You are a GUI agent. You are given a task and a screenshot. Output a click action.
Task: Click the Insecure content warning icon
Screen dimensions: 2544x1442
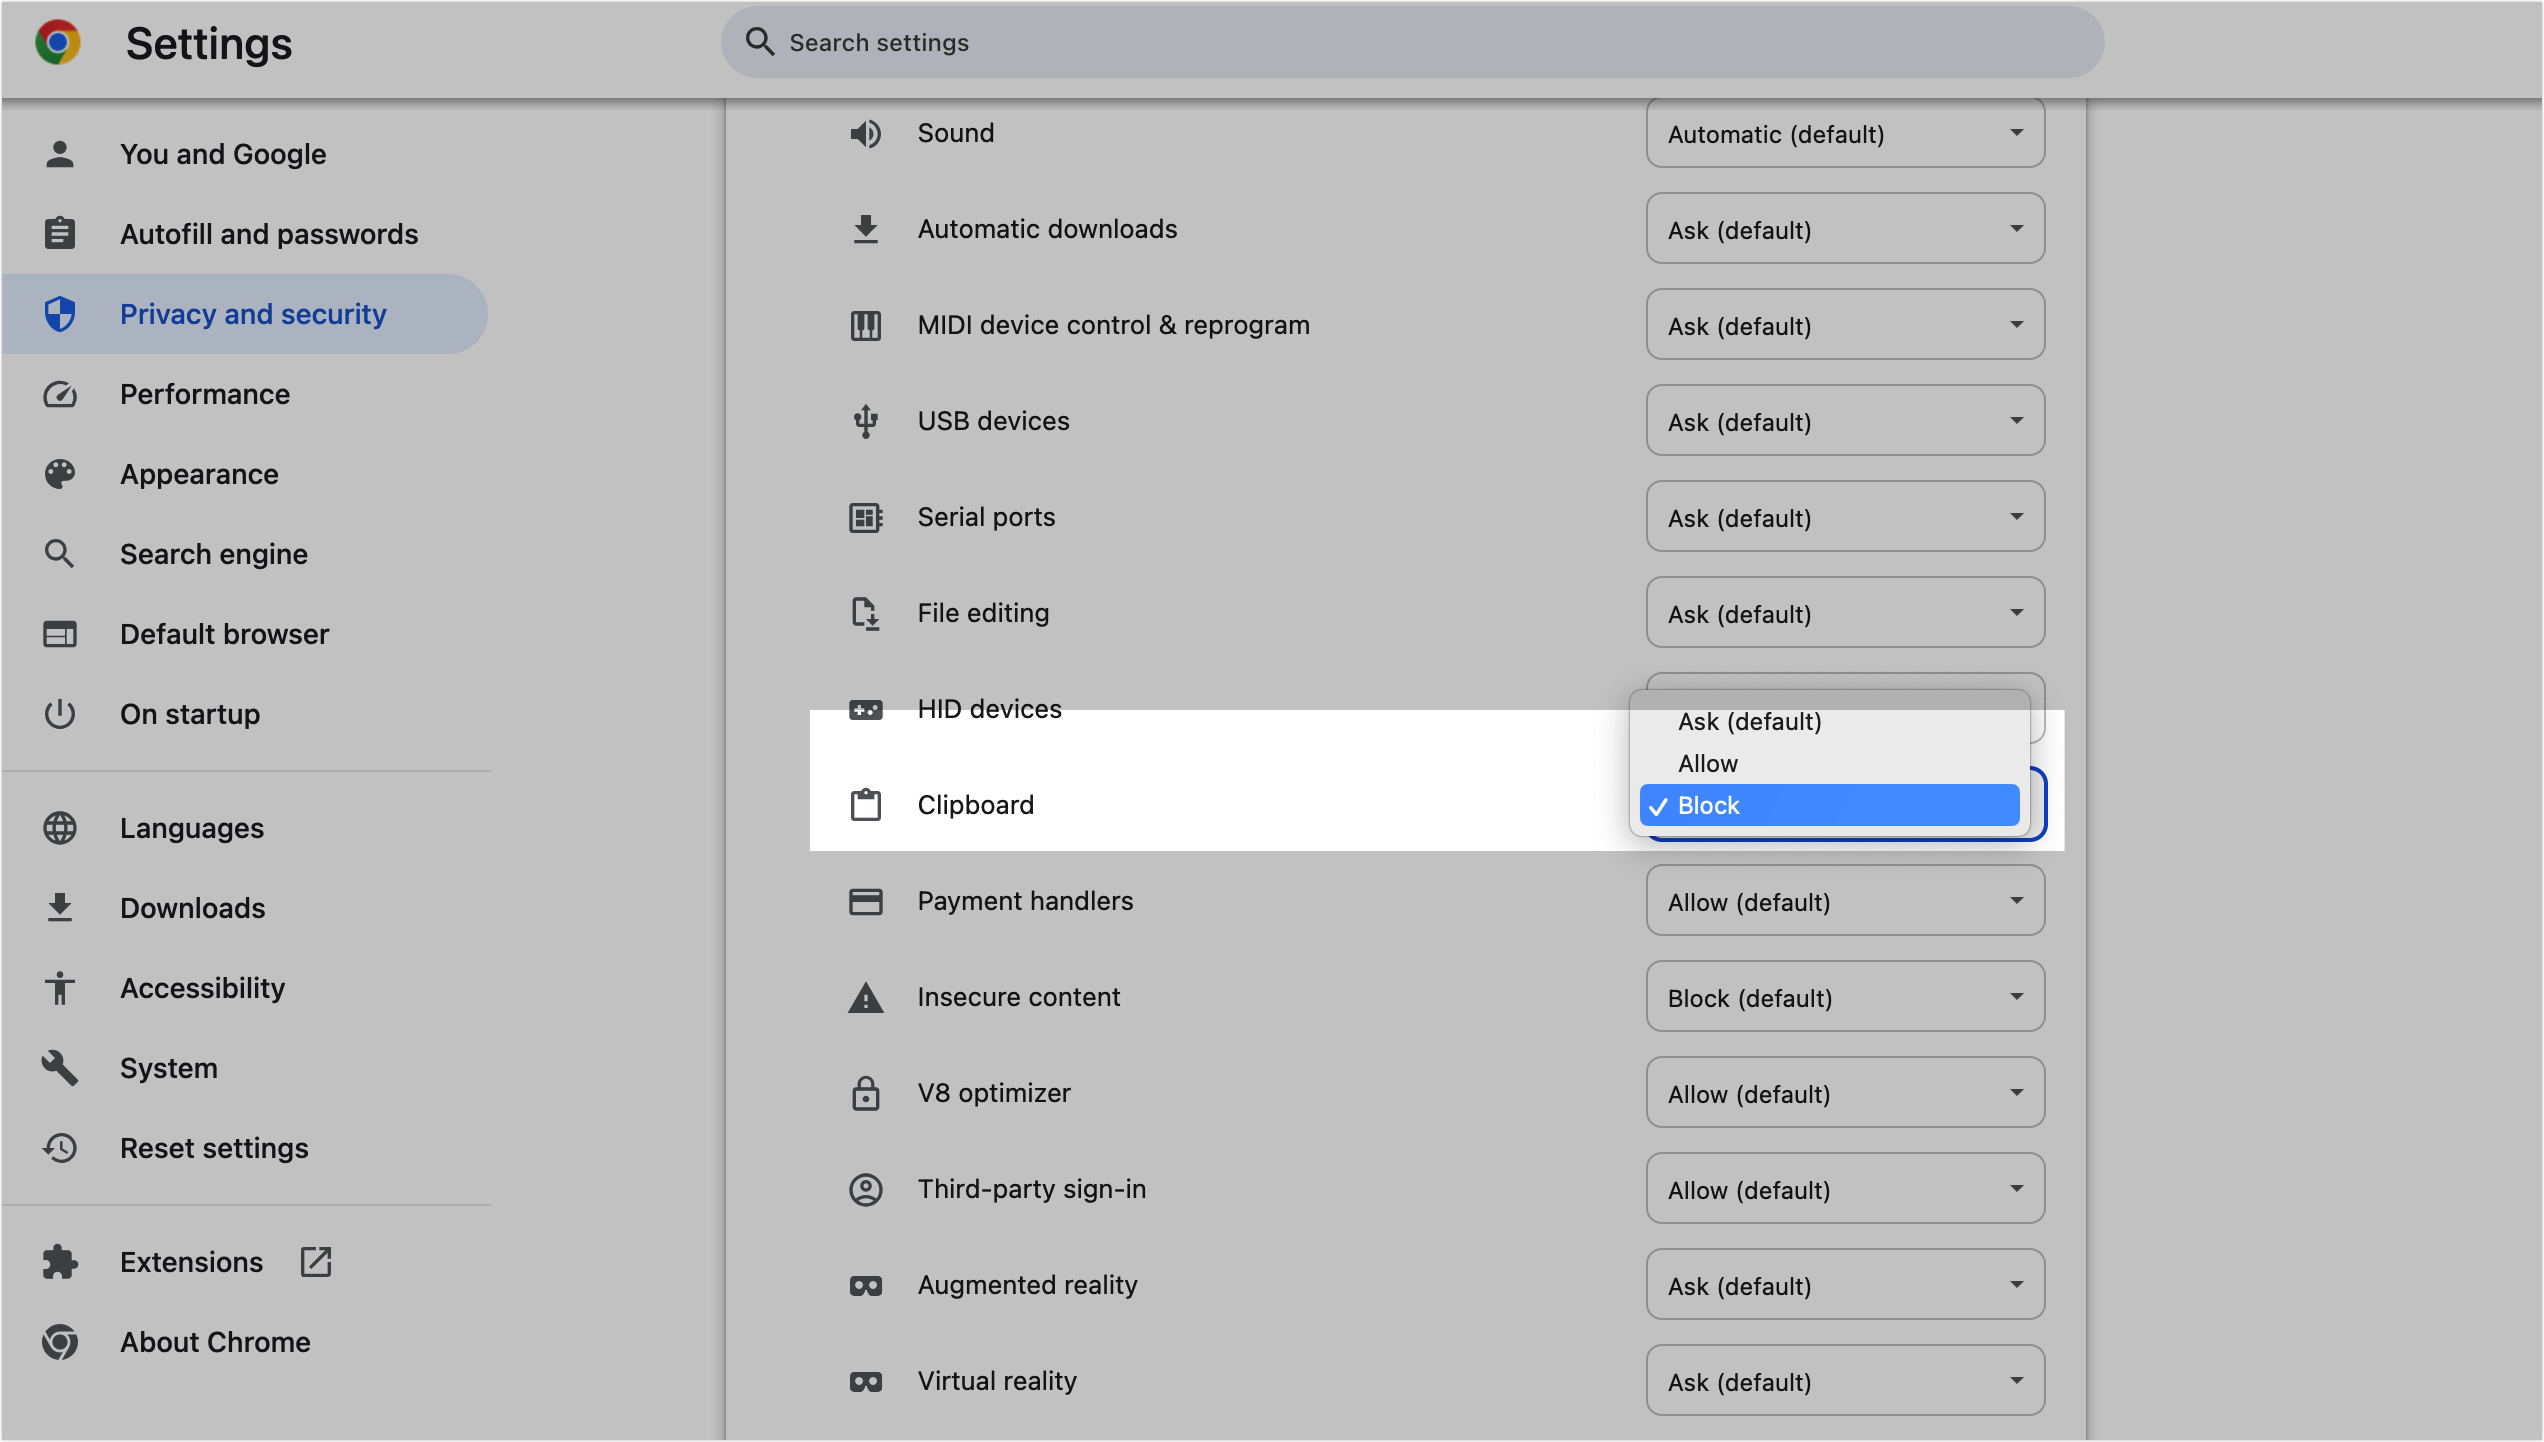[x=864, y=996]
